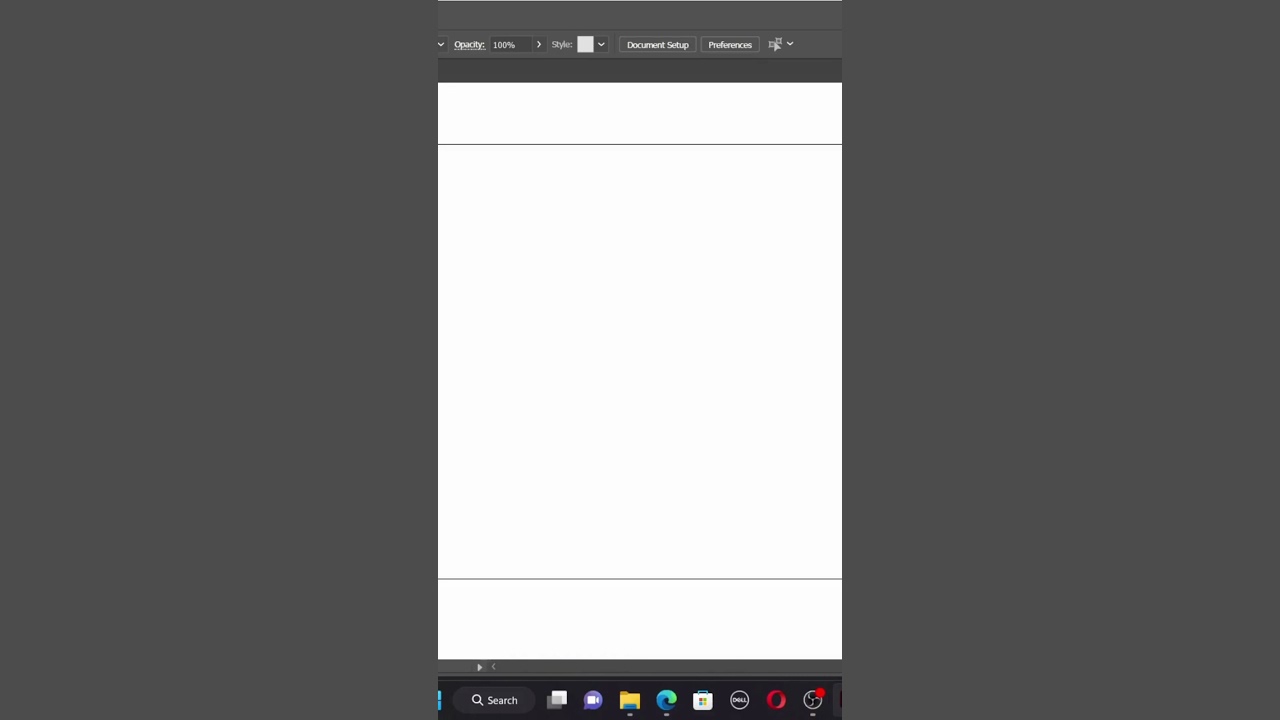Click the horizontal scrollbar left arrow

coord(493,667)
